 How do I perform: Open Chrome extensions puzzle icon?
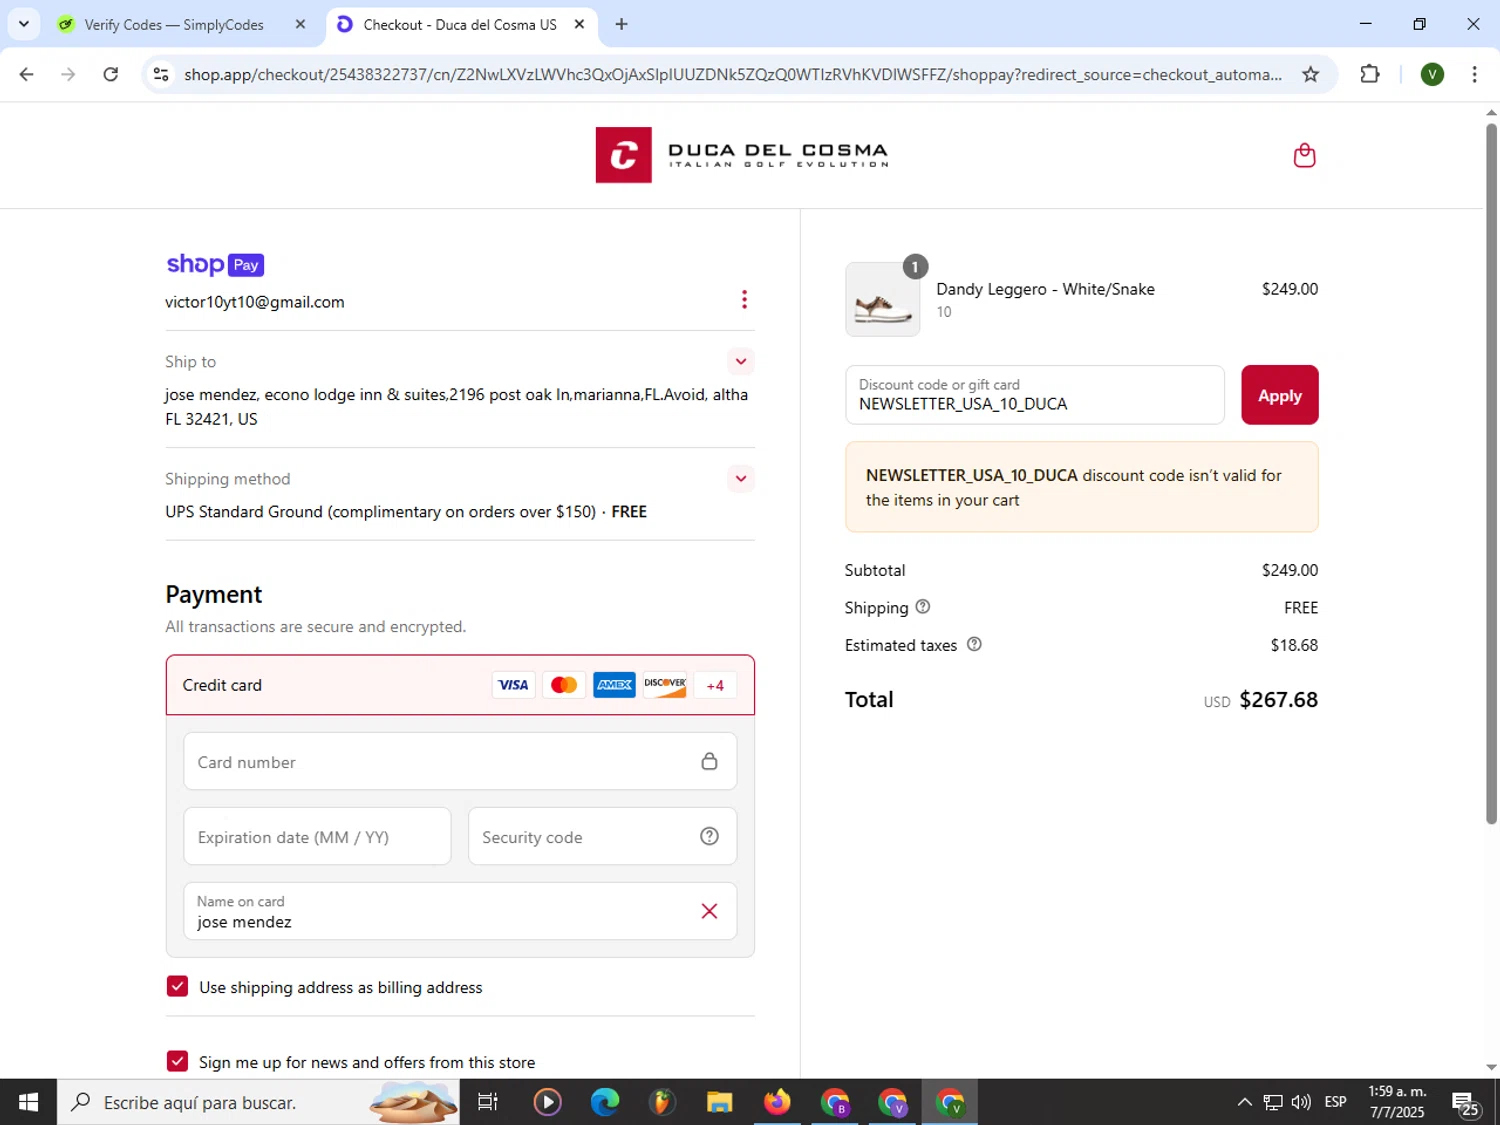point(1370,74)
